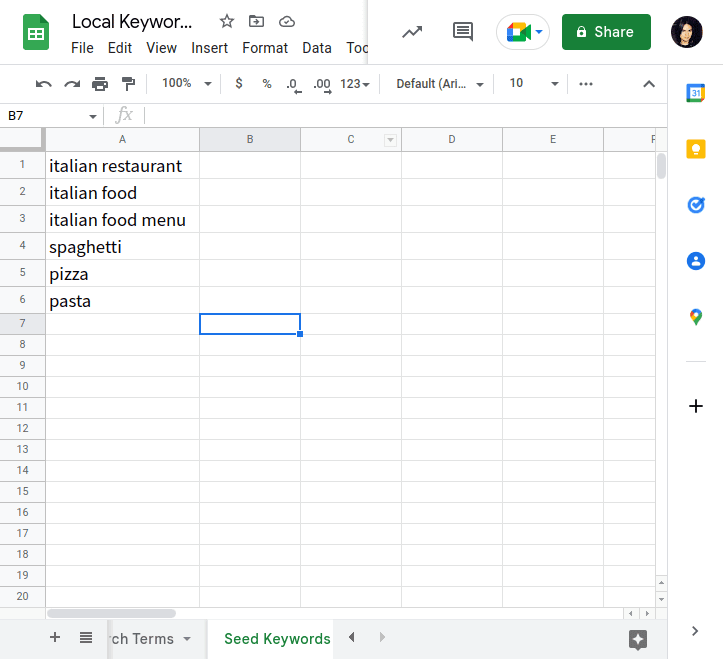Select cell with 'italian food menu'
This screenshot has height=659, width=723.
[122, 220]
